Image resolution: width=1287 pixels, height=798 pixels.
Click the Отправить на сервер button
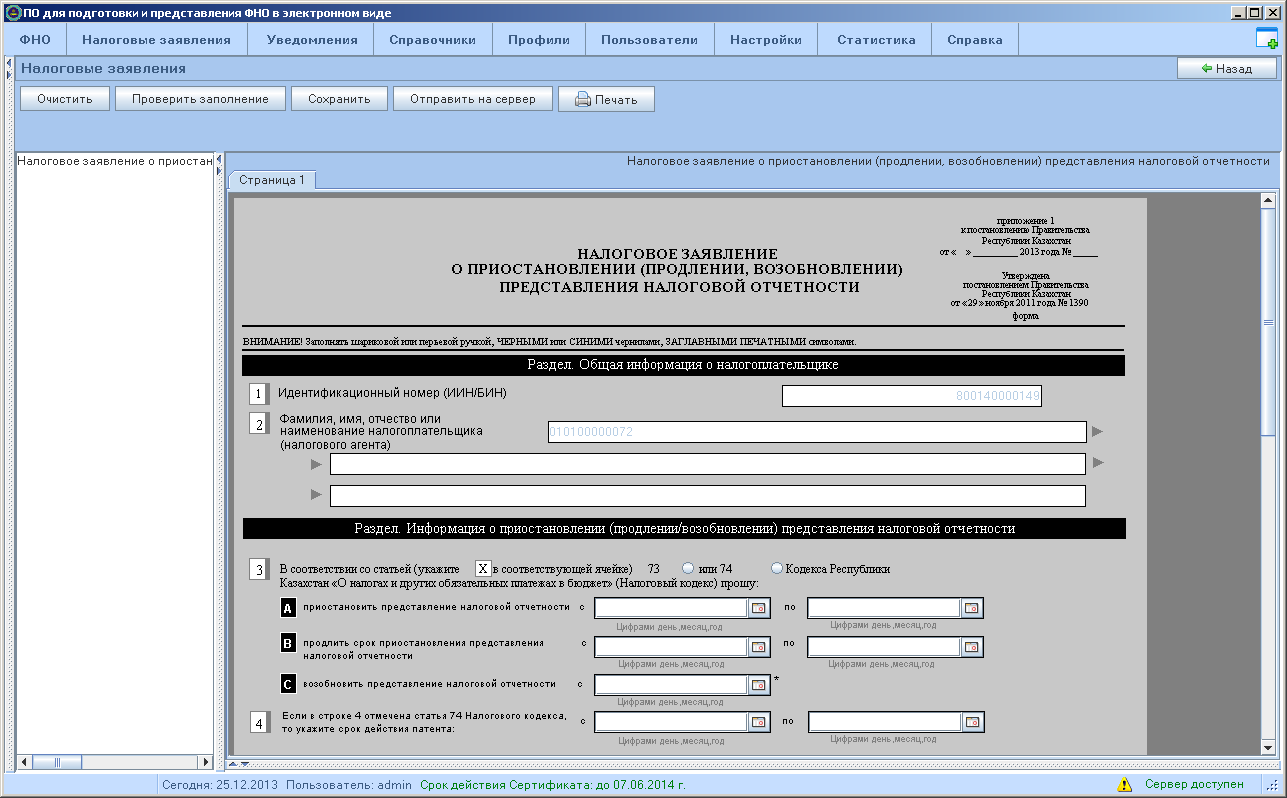(x=473, y=99)
